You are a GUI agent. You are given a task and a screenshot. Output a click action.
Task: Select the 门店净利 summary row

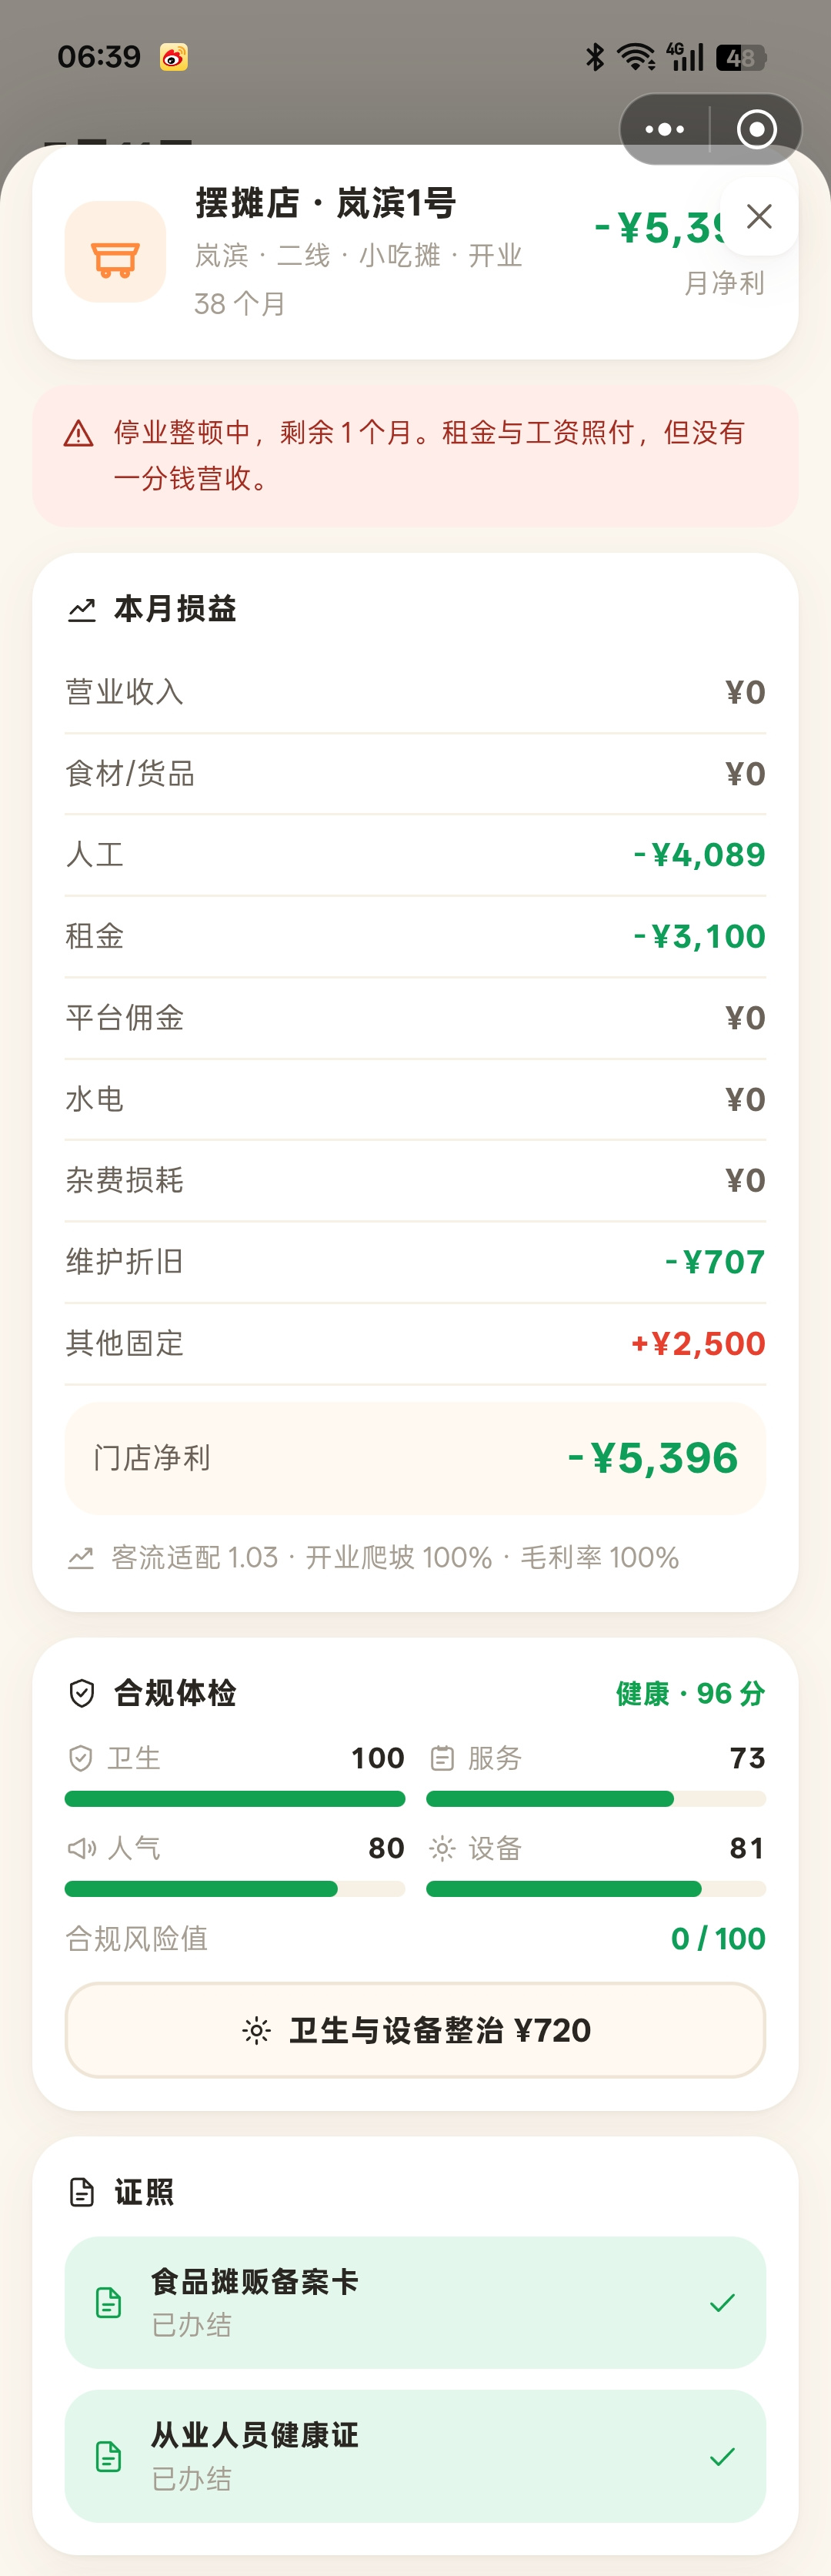coord(415,1458)
